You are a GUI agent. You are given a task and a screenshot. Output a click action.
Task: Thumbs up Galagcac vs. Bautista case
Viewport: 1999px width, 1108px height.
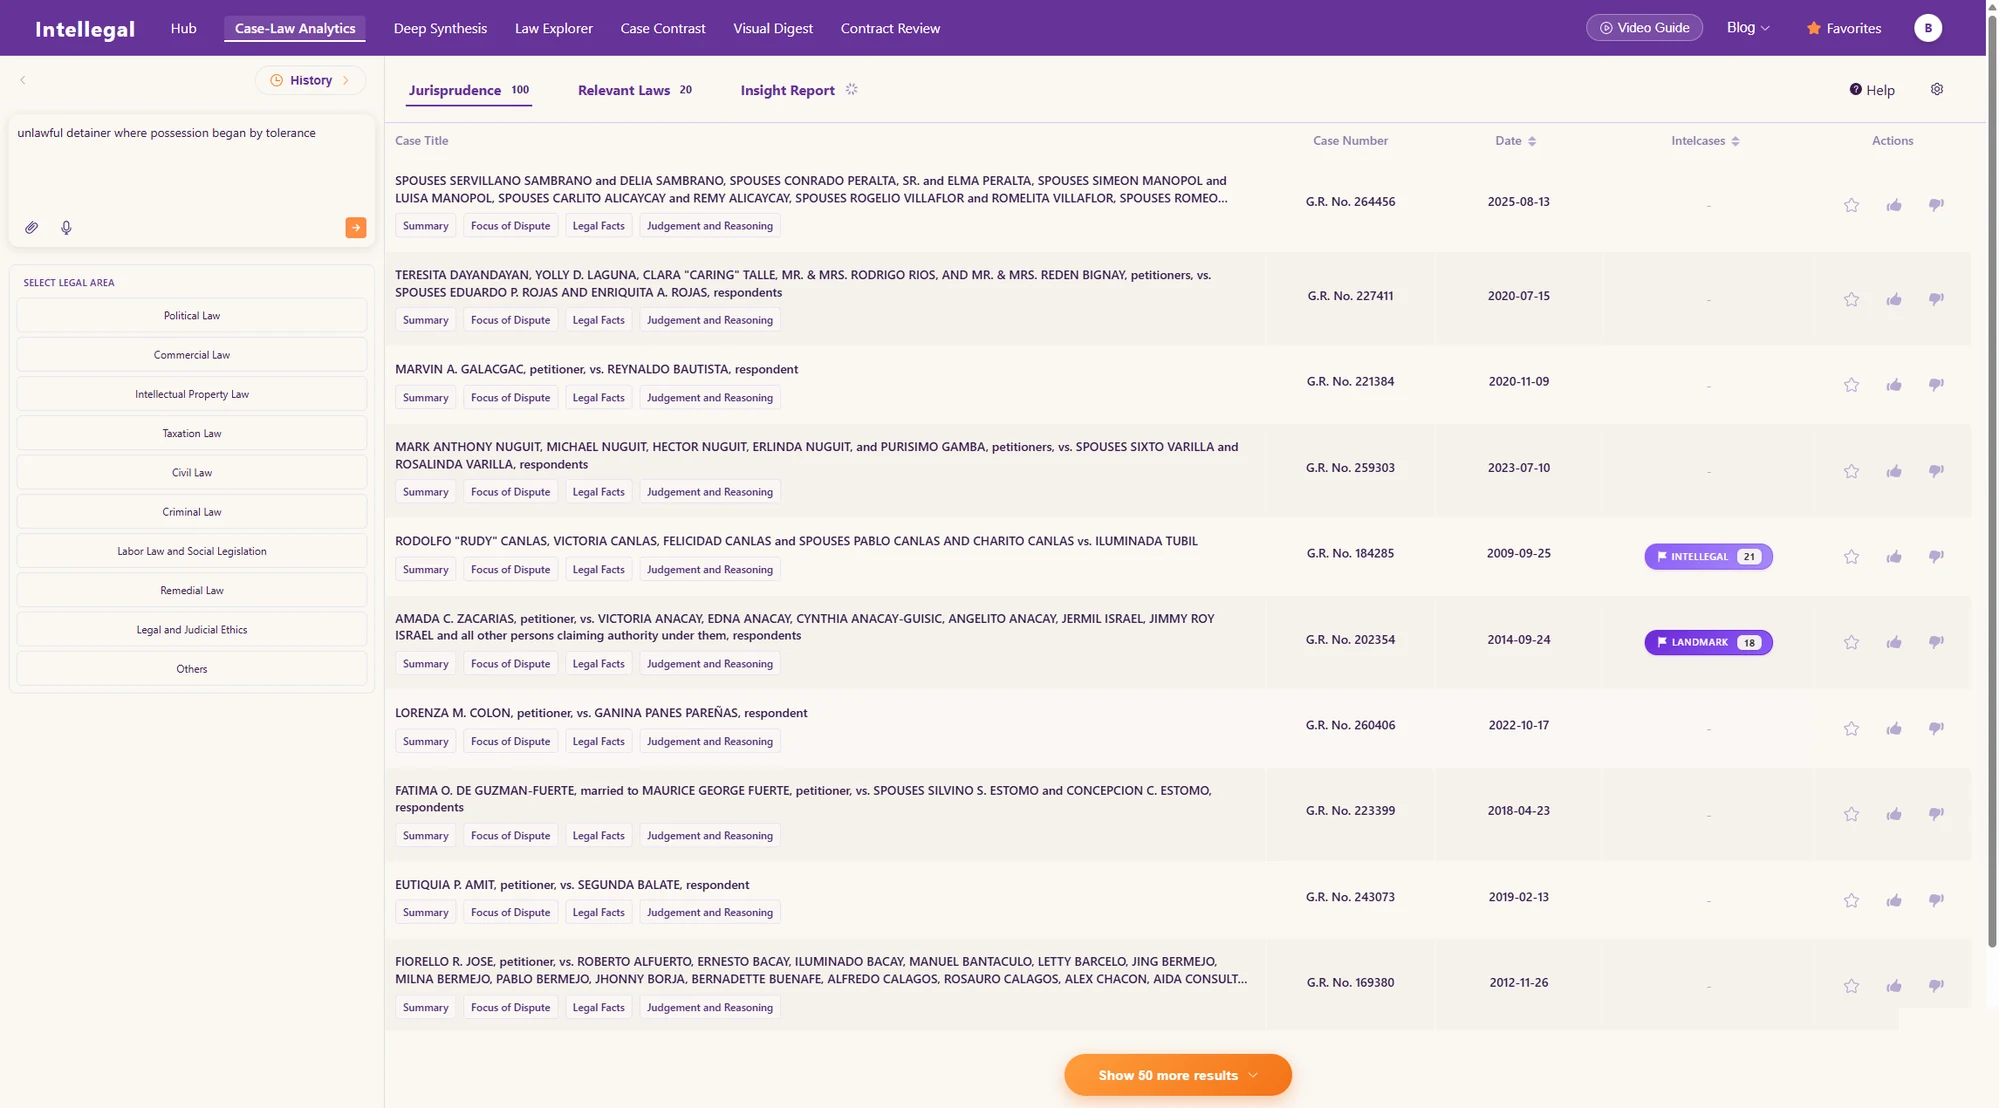(1894, 385)
